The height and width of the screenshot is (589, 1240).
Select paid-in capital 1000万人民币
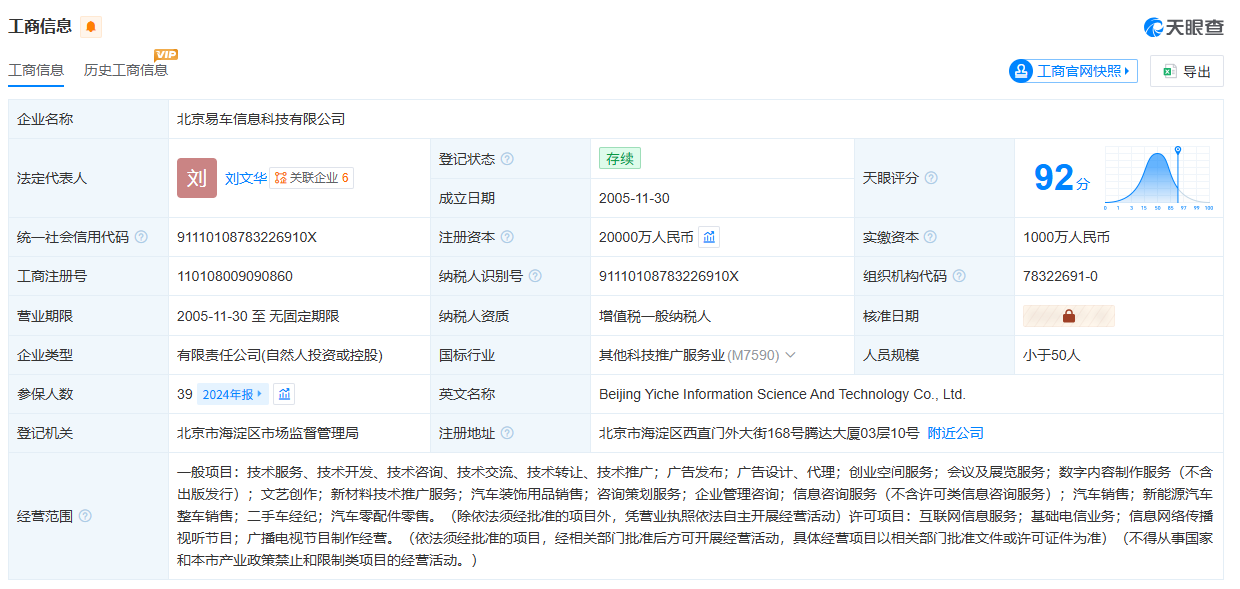pyautogui.click(x=1067, y=237)
